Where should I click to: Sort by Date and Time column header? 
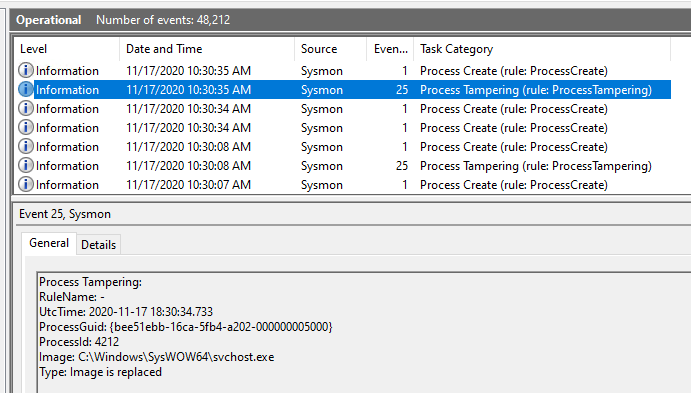(x=207, y=49)
